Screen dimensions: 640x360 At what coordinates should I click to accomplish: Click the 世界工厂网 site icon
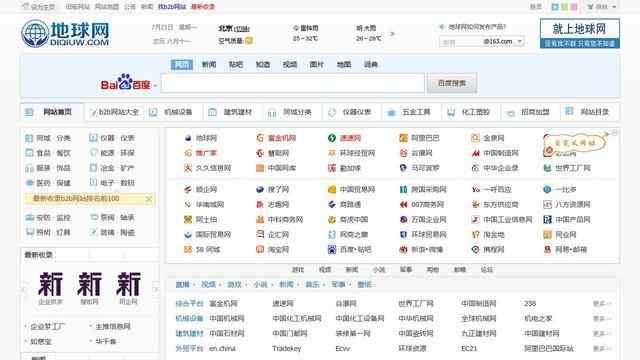pyautogui.click(x=547, y=168)
